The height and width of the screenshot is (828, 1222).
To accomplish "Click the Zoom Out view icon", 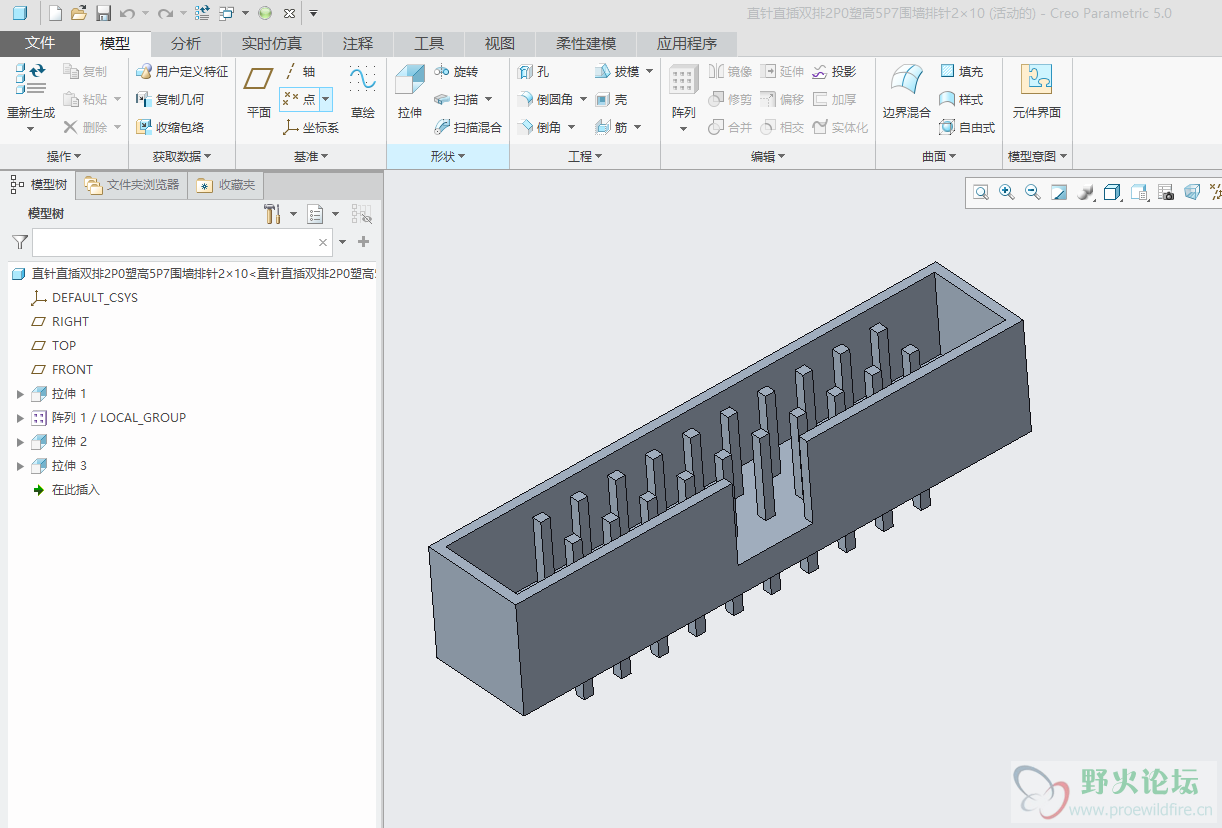I will [x=1033, y=193].
